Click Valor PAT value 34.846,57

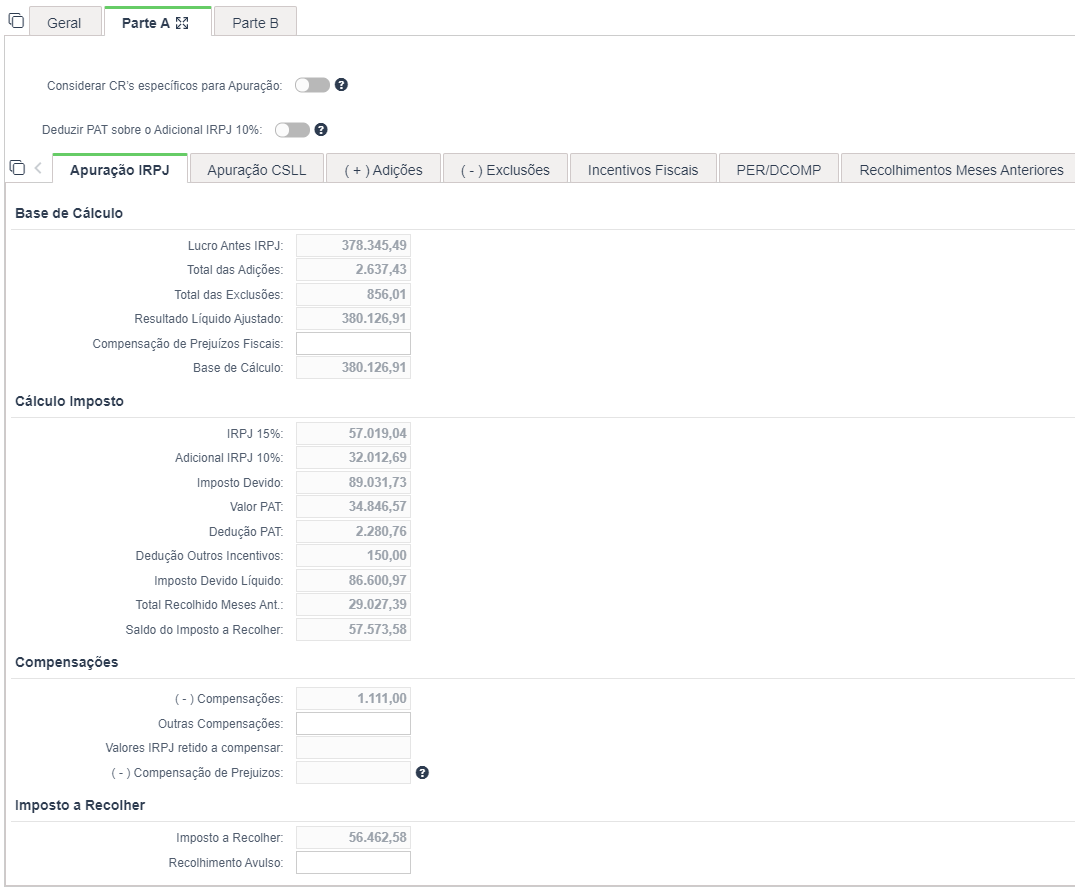(x=353, y=507)
